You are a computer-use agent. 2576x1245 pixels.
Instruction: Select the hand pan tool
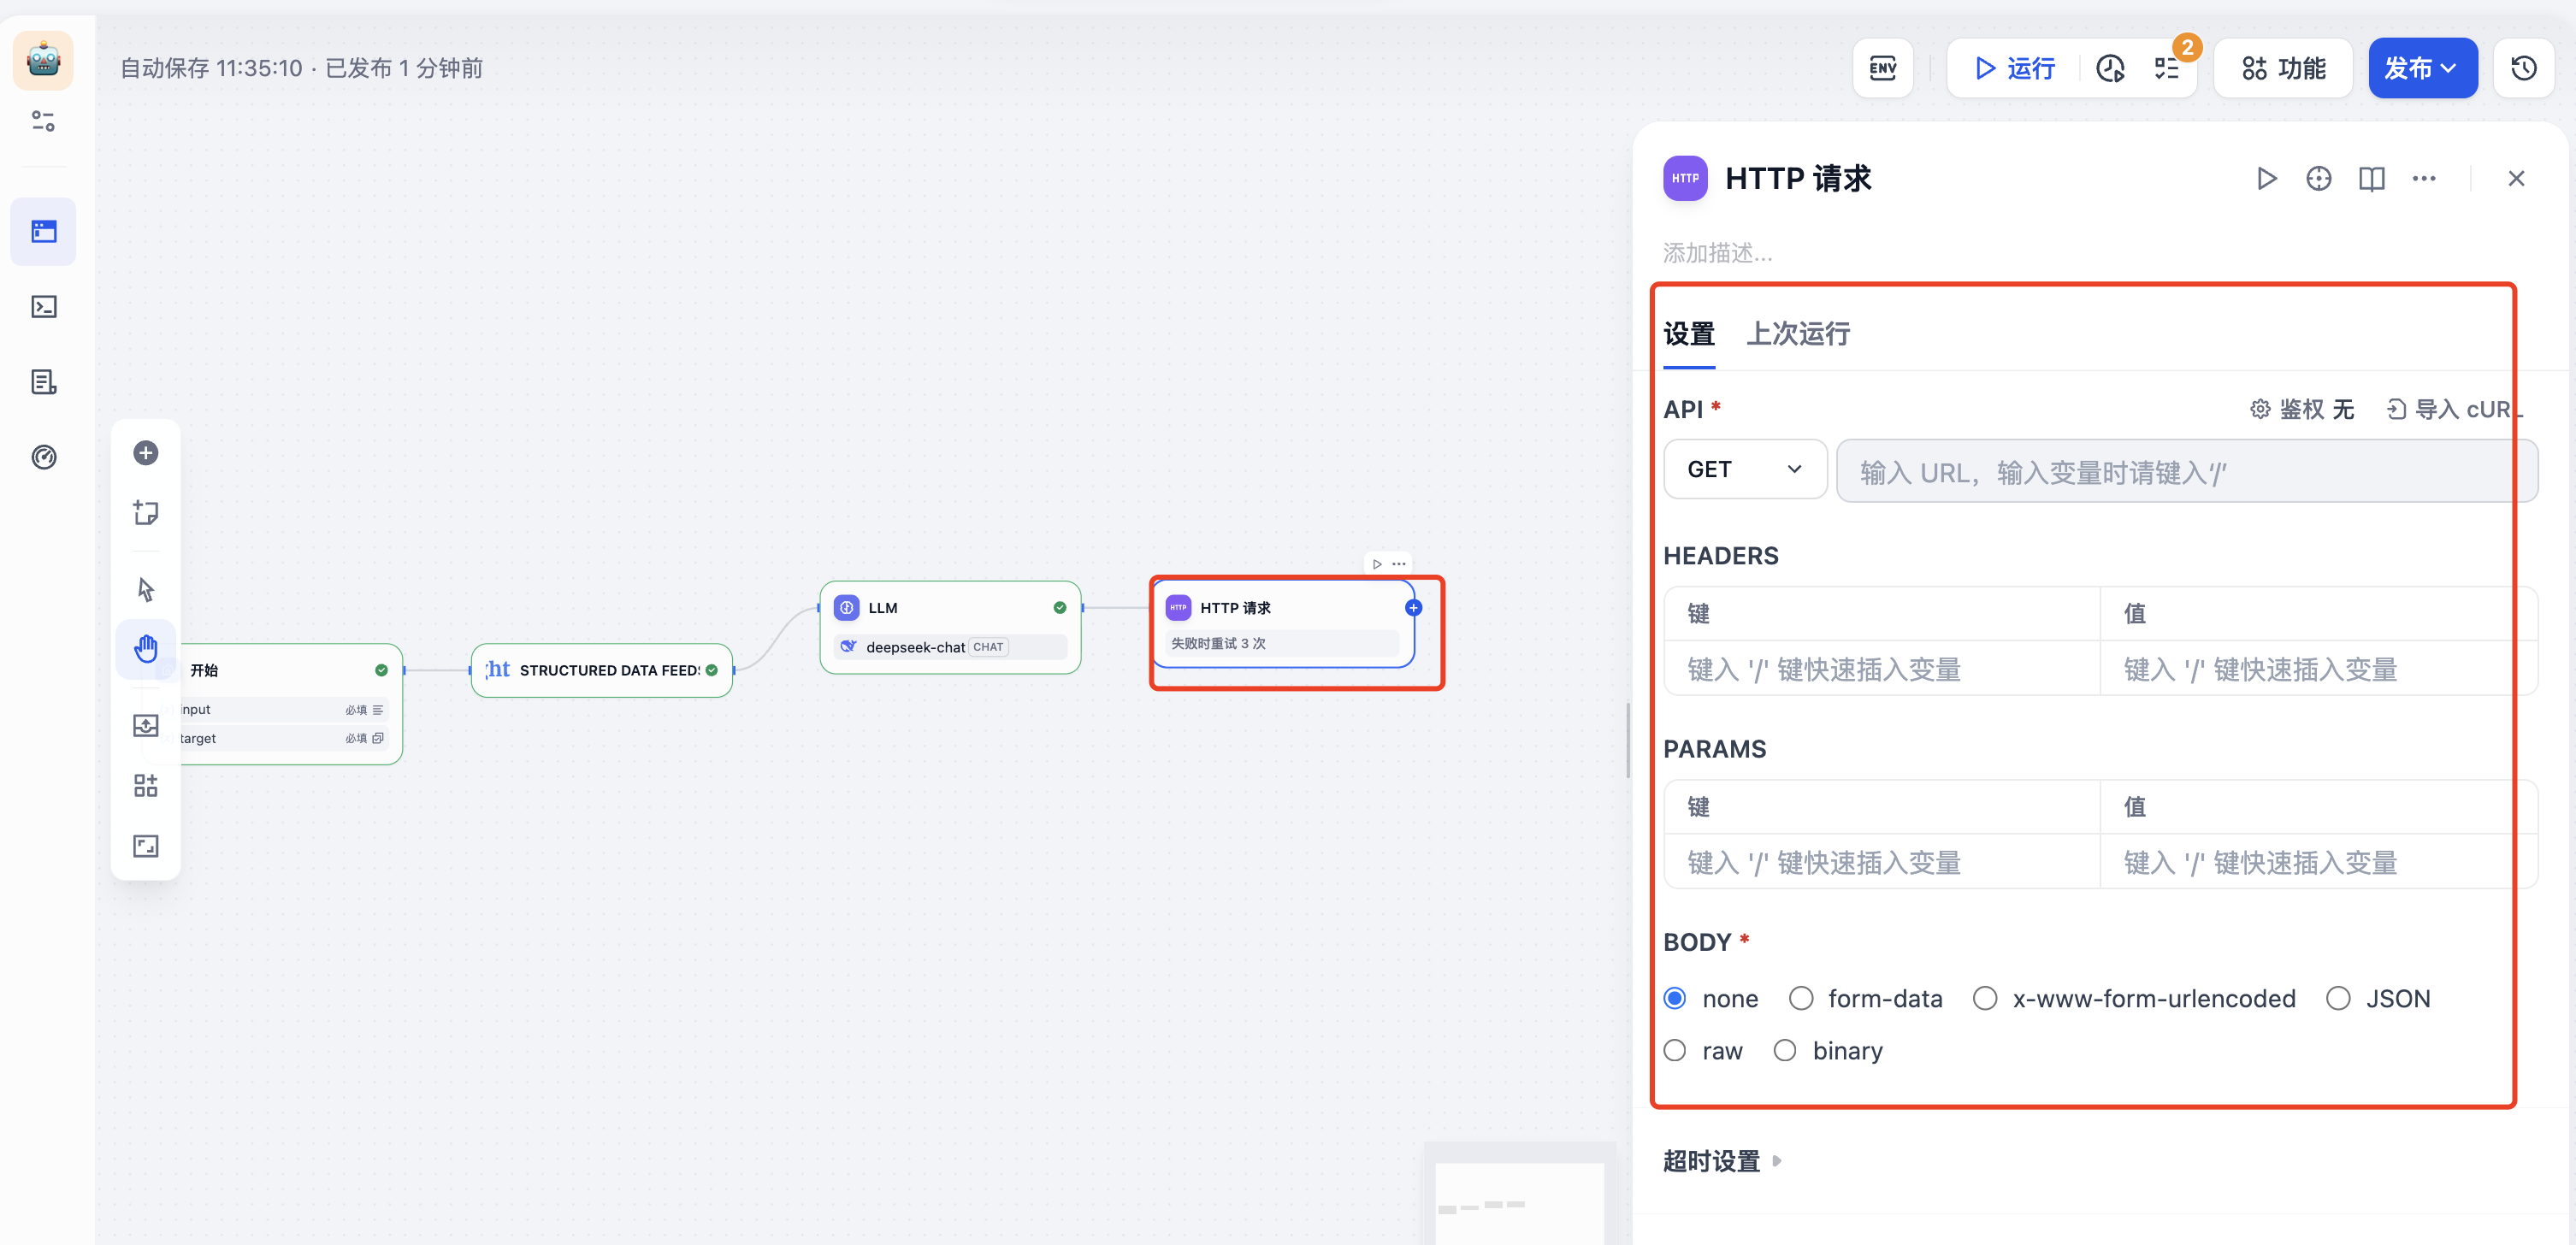[146, 649]
